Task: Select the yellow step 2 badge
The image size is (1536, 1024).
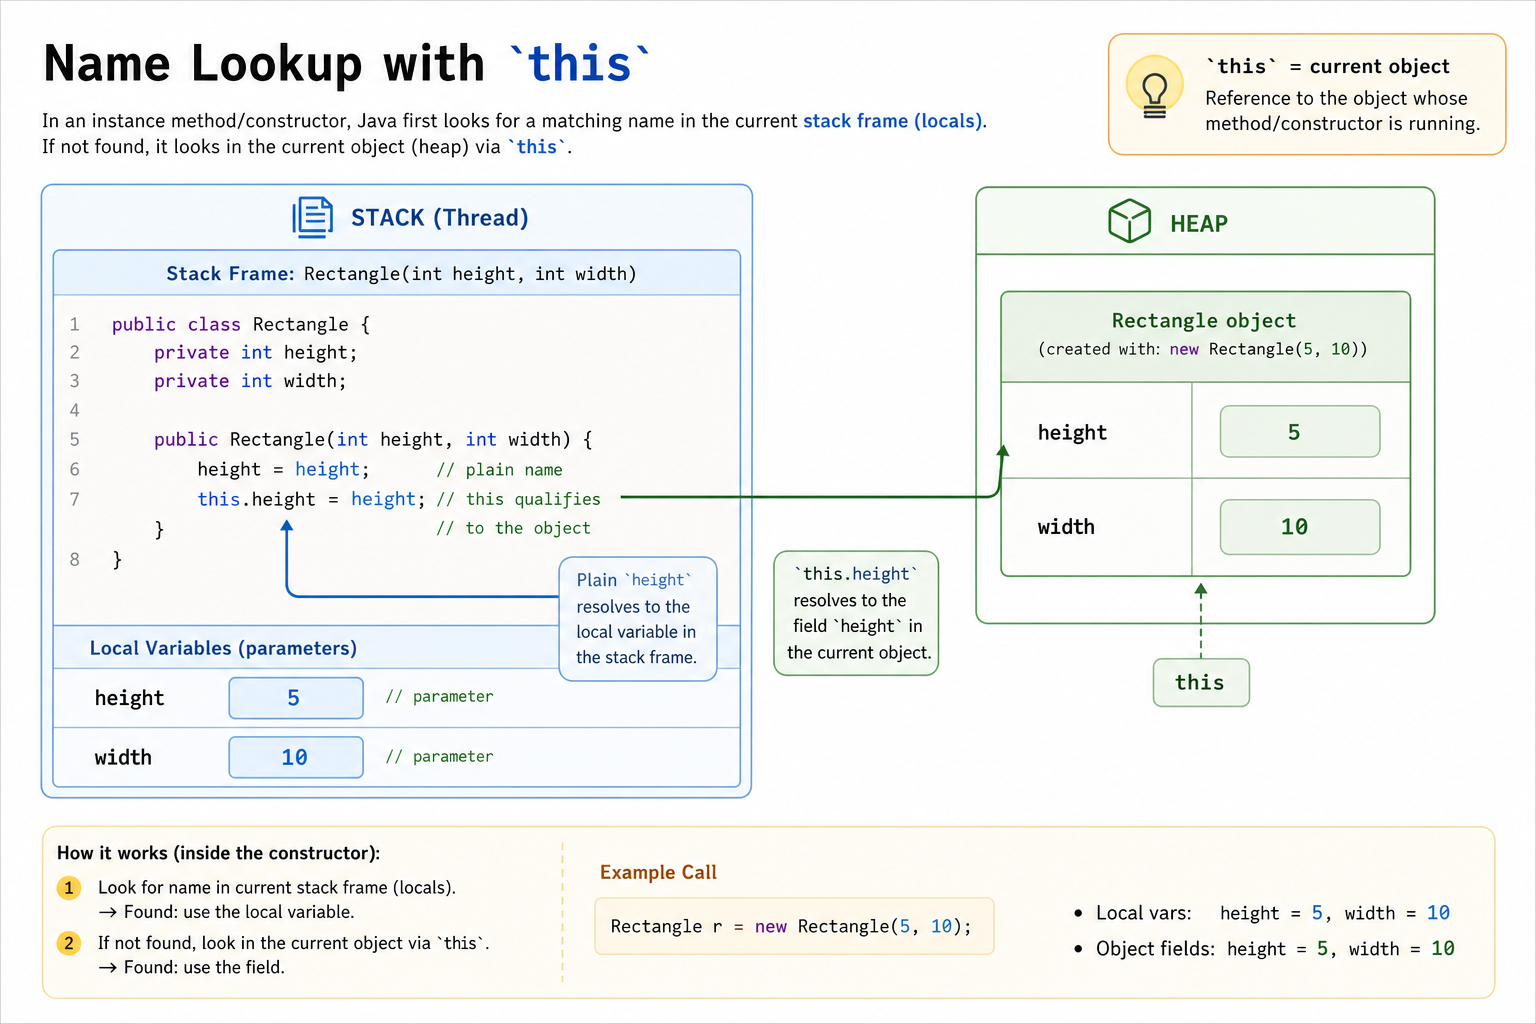Action: (x=69, y=943)
